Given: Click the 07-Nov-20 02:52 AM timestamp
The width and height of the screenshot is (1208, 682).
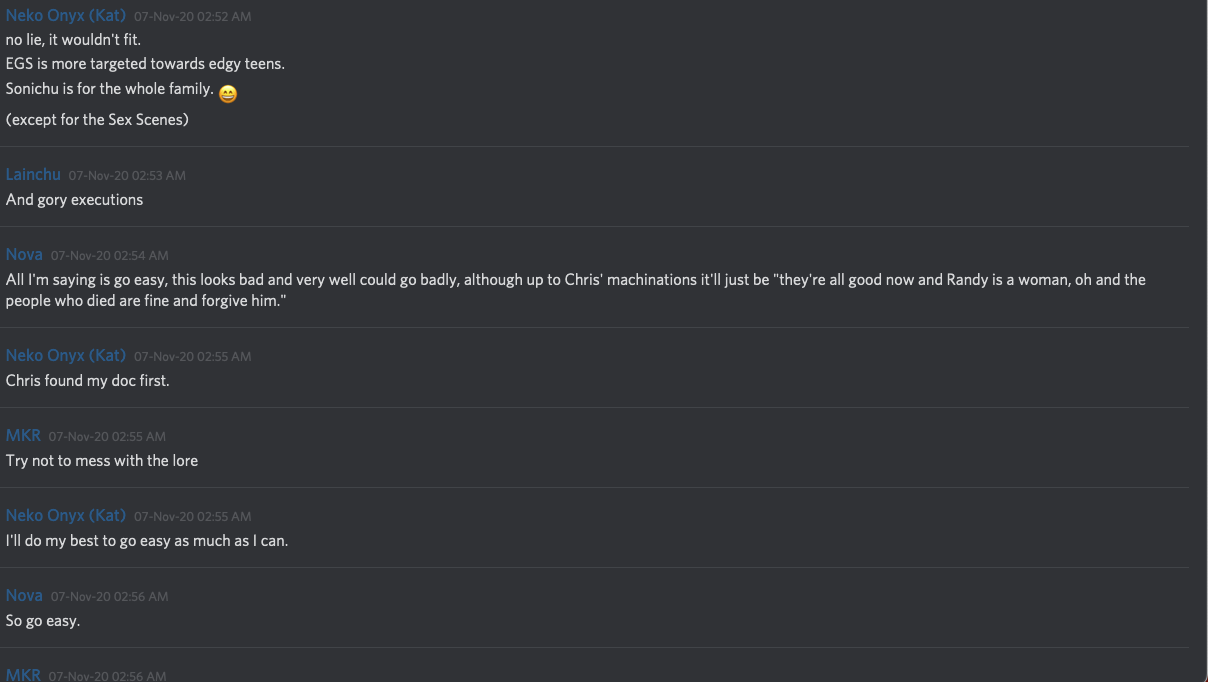Looking at the screenshot, I should 192,17.
